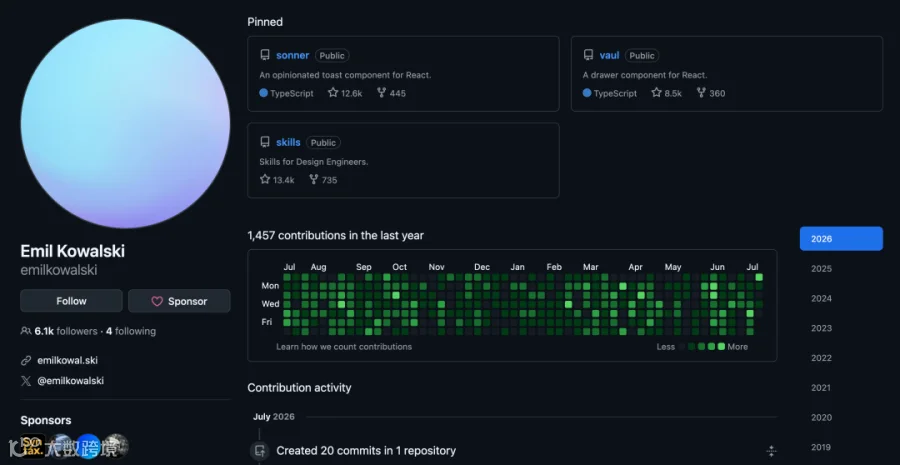Click the vaul repository book icon
The image size is (900, 465).
588,56
